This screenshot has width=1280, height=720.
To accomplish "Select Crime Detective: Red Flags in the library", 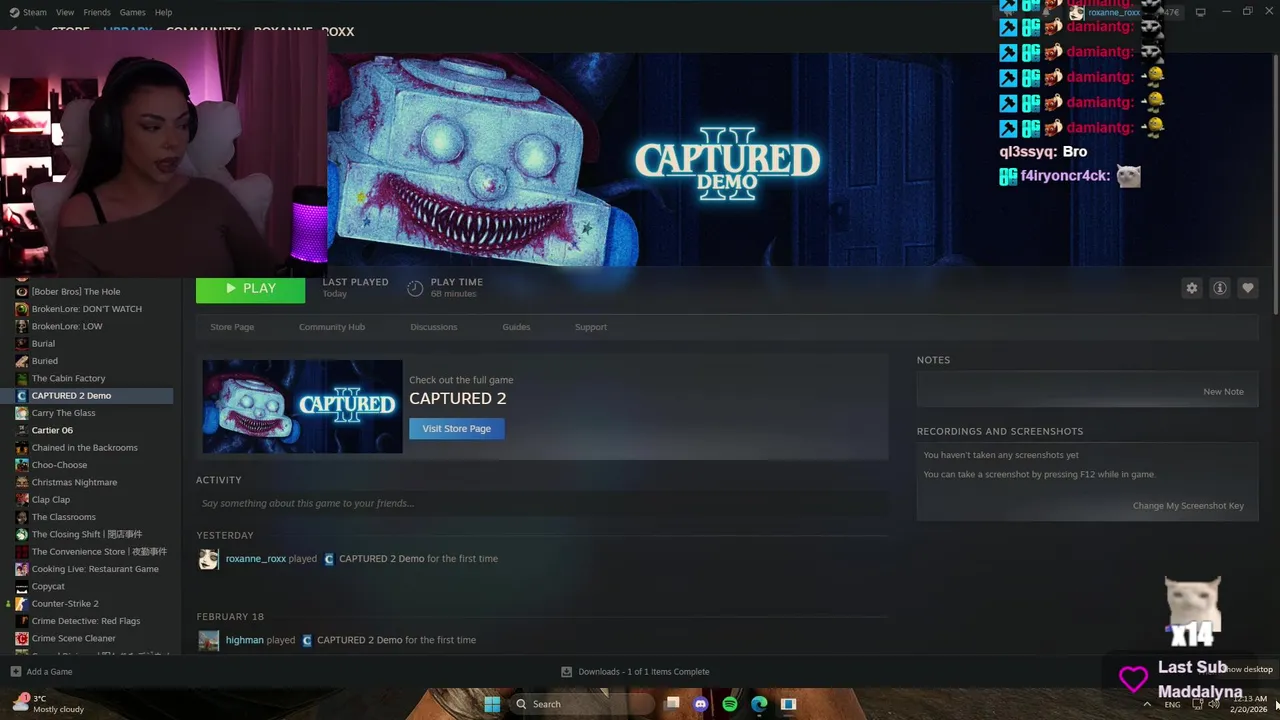I will pyautogui.click(x=86, y=621).
